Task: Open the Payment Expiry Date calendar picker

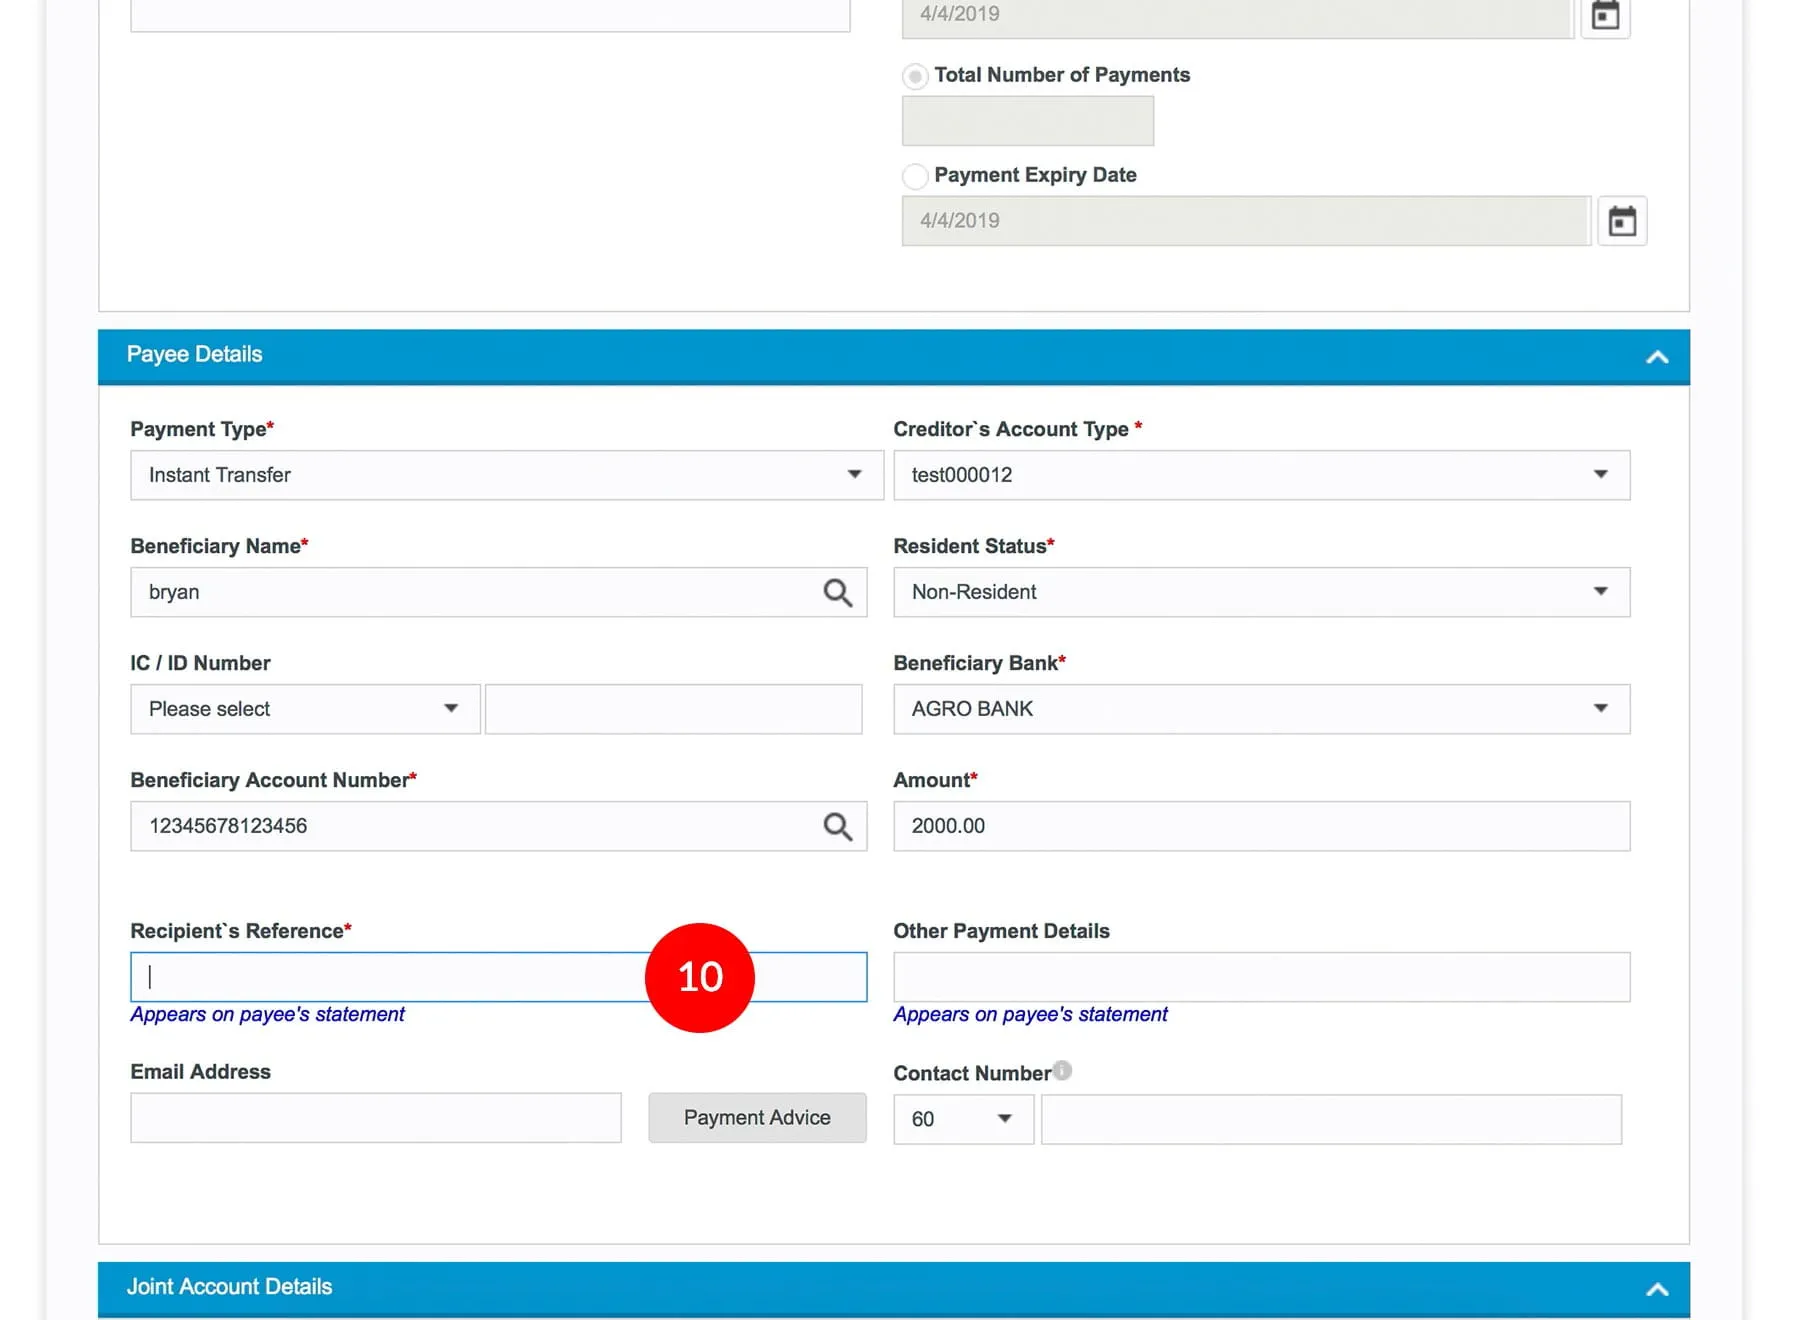Action: pos(1621,221)
